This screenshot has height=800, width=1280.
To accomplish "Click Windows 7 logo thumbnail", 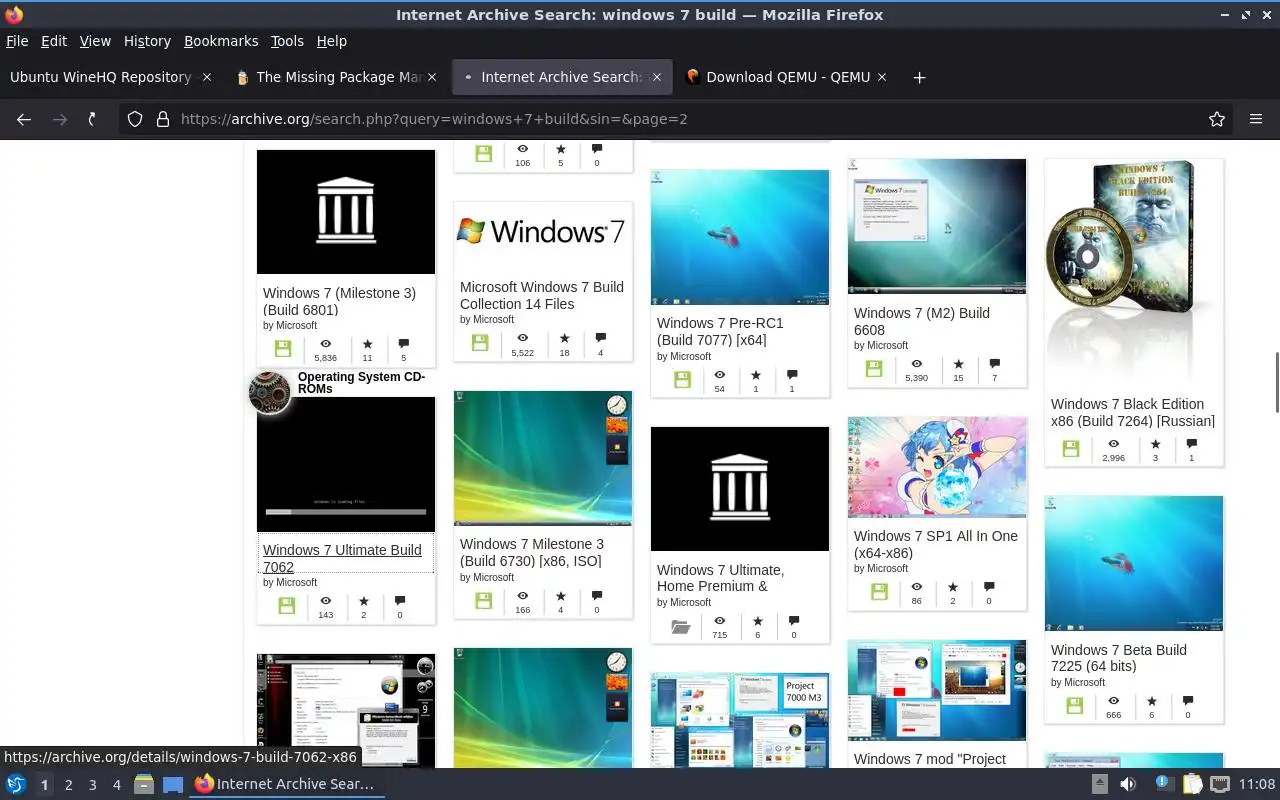I will point(543,232).
